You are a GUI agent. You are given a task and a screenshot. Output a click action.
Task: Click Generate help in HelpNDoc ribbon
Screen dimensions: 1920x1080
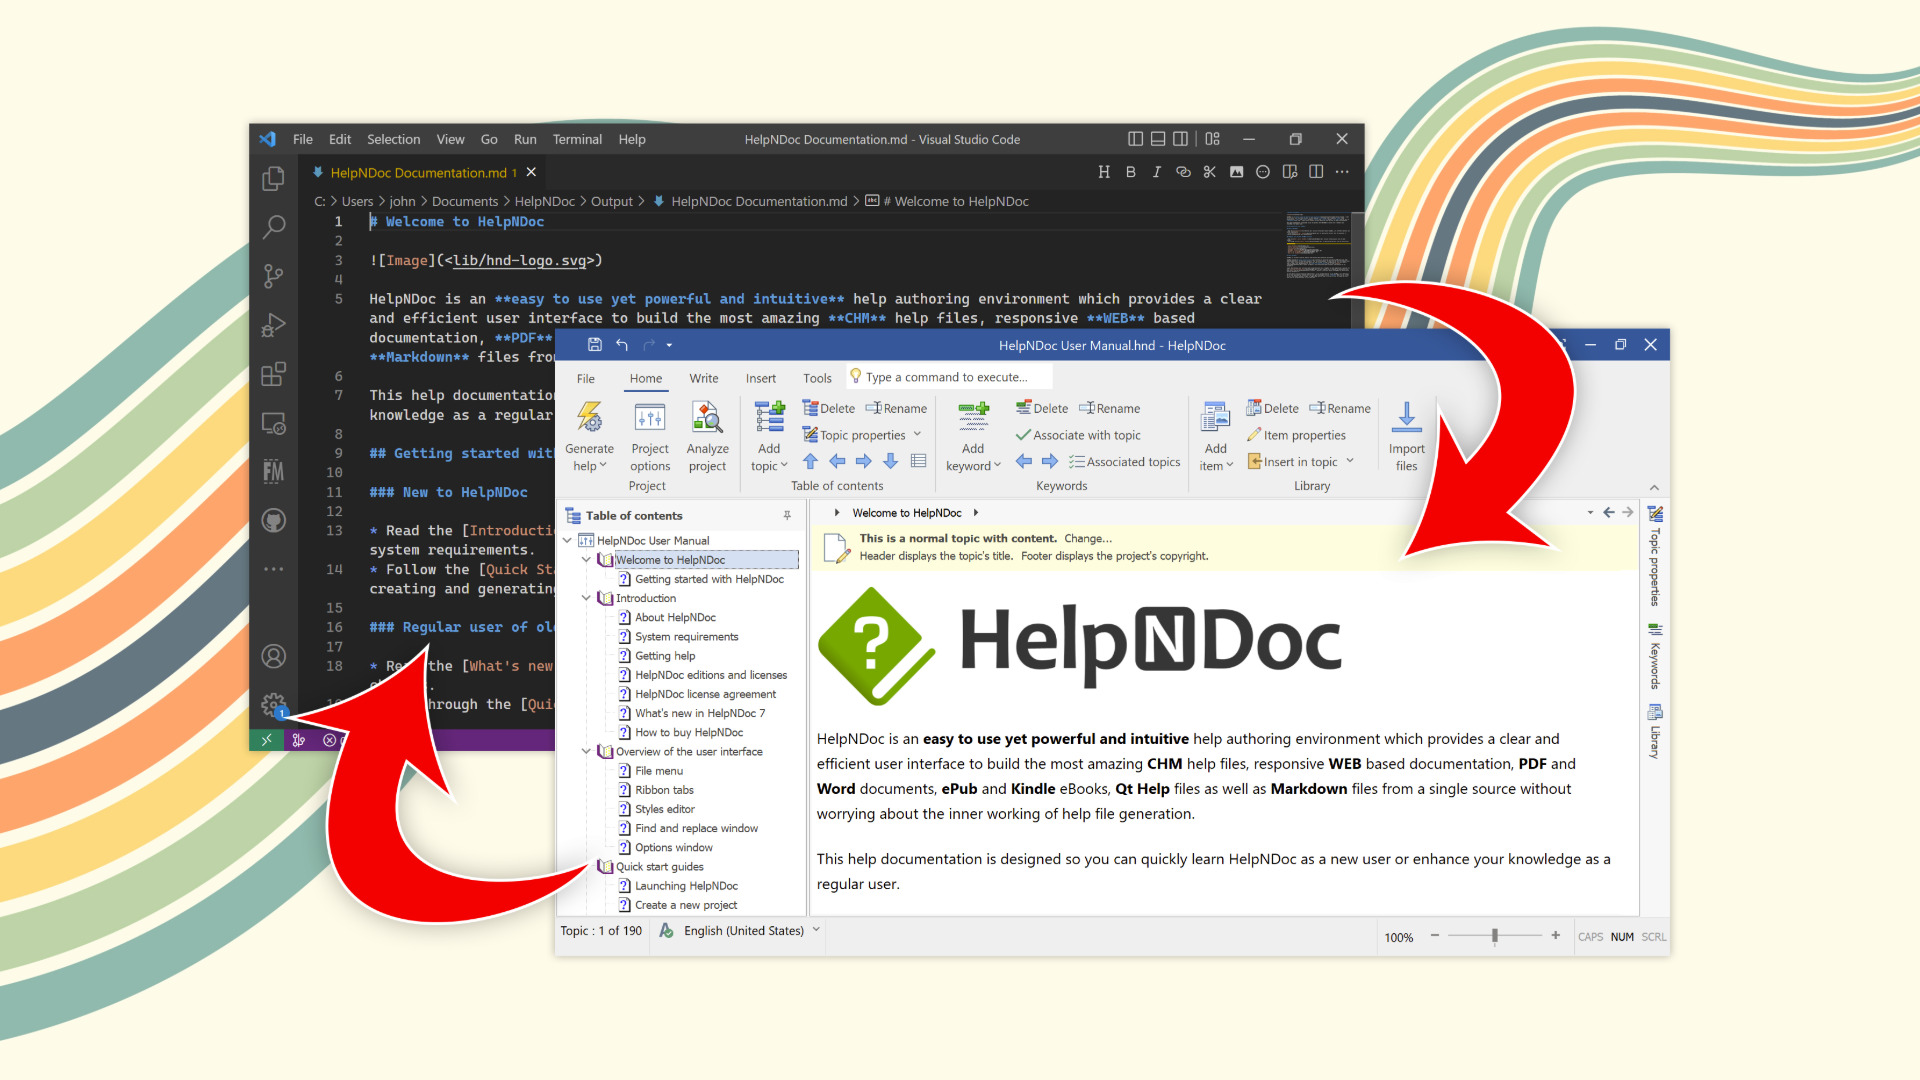coord(589,437)
